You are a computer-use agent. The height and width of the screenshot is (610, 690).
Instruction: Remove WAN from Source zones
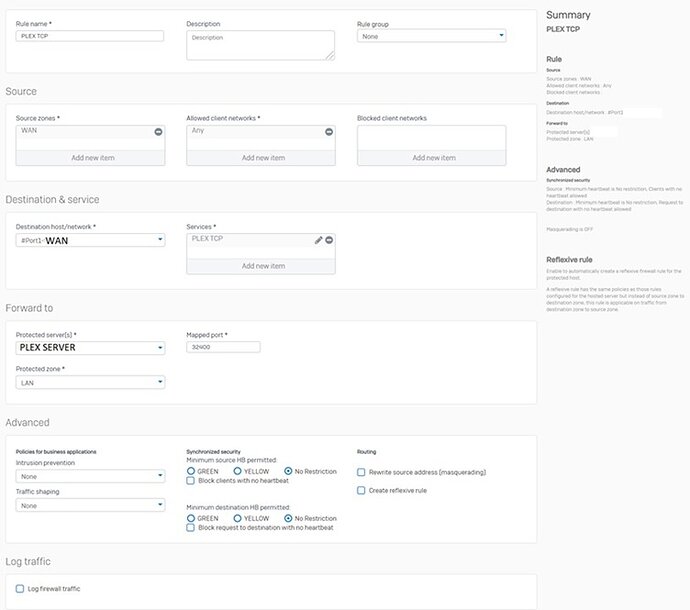(158, 131)
